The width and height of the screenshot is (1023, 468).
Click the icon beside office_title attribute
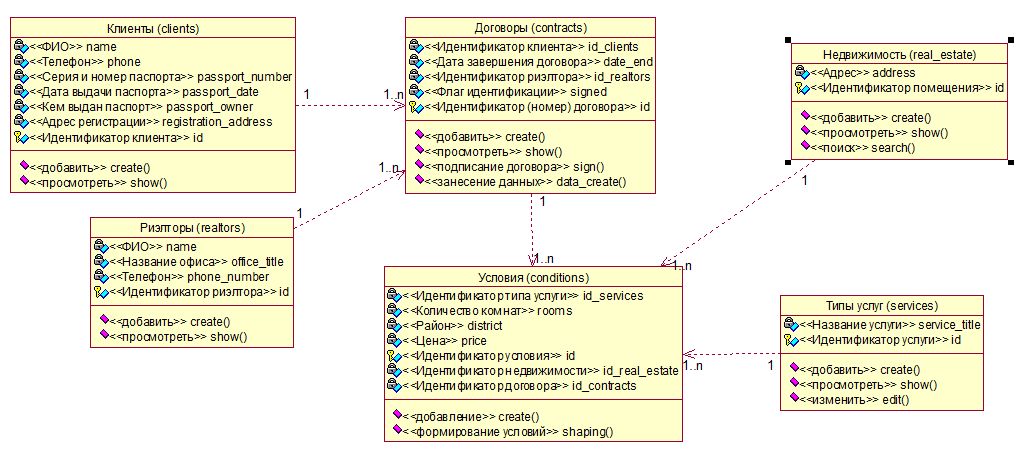[100, 262]
